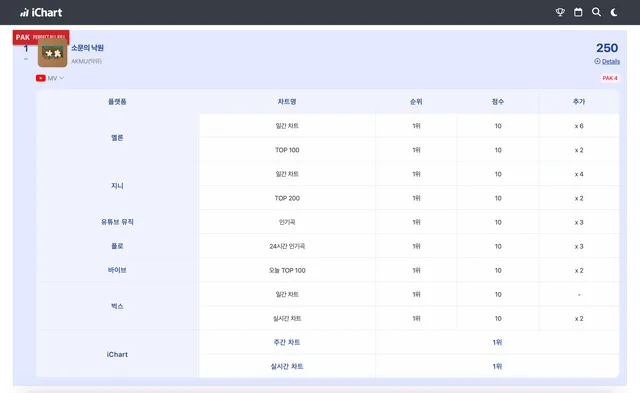Click the 추가 column header
Image resolution: width=640 pixels, height=393 pixels.
tap(579, 102)
